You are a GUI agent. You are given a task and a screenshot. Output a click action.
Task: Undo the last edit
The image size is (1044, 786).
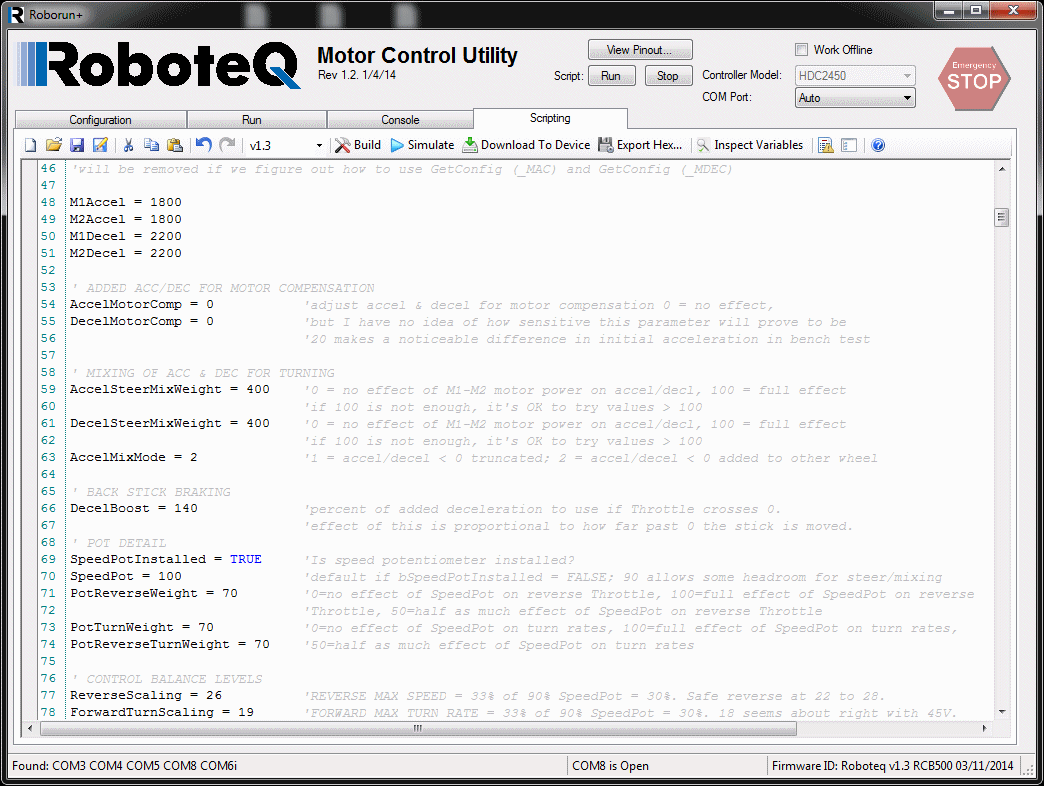click(x=204, y=145)
